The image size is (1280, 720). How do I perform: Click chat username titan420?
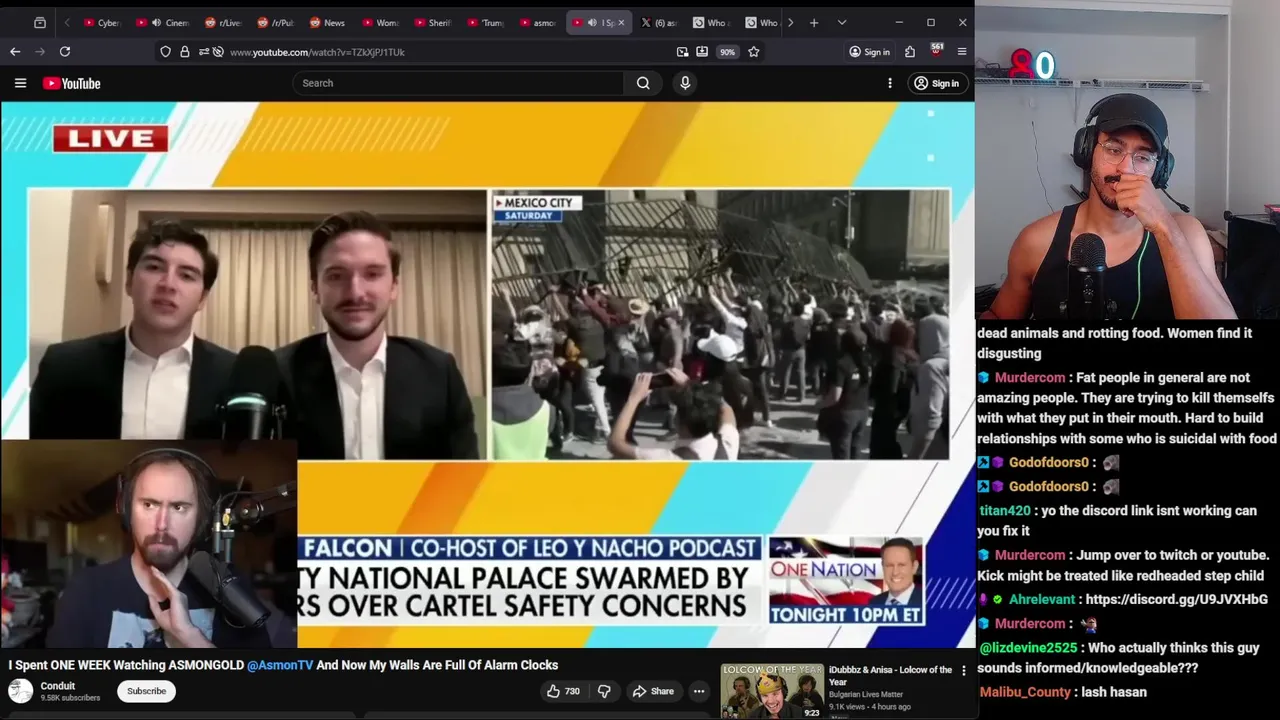[x=1005, y=511]
